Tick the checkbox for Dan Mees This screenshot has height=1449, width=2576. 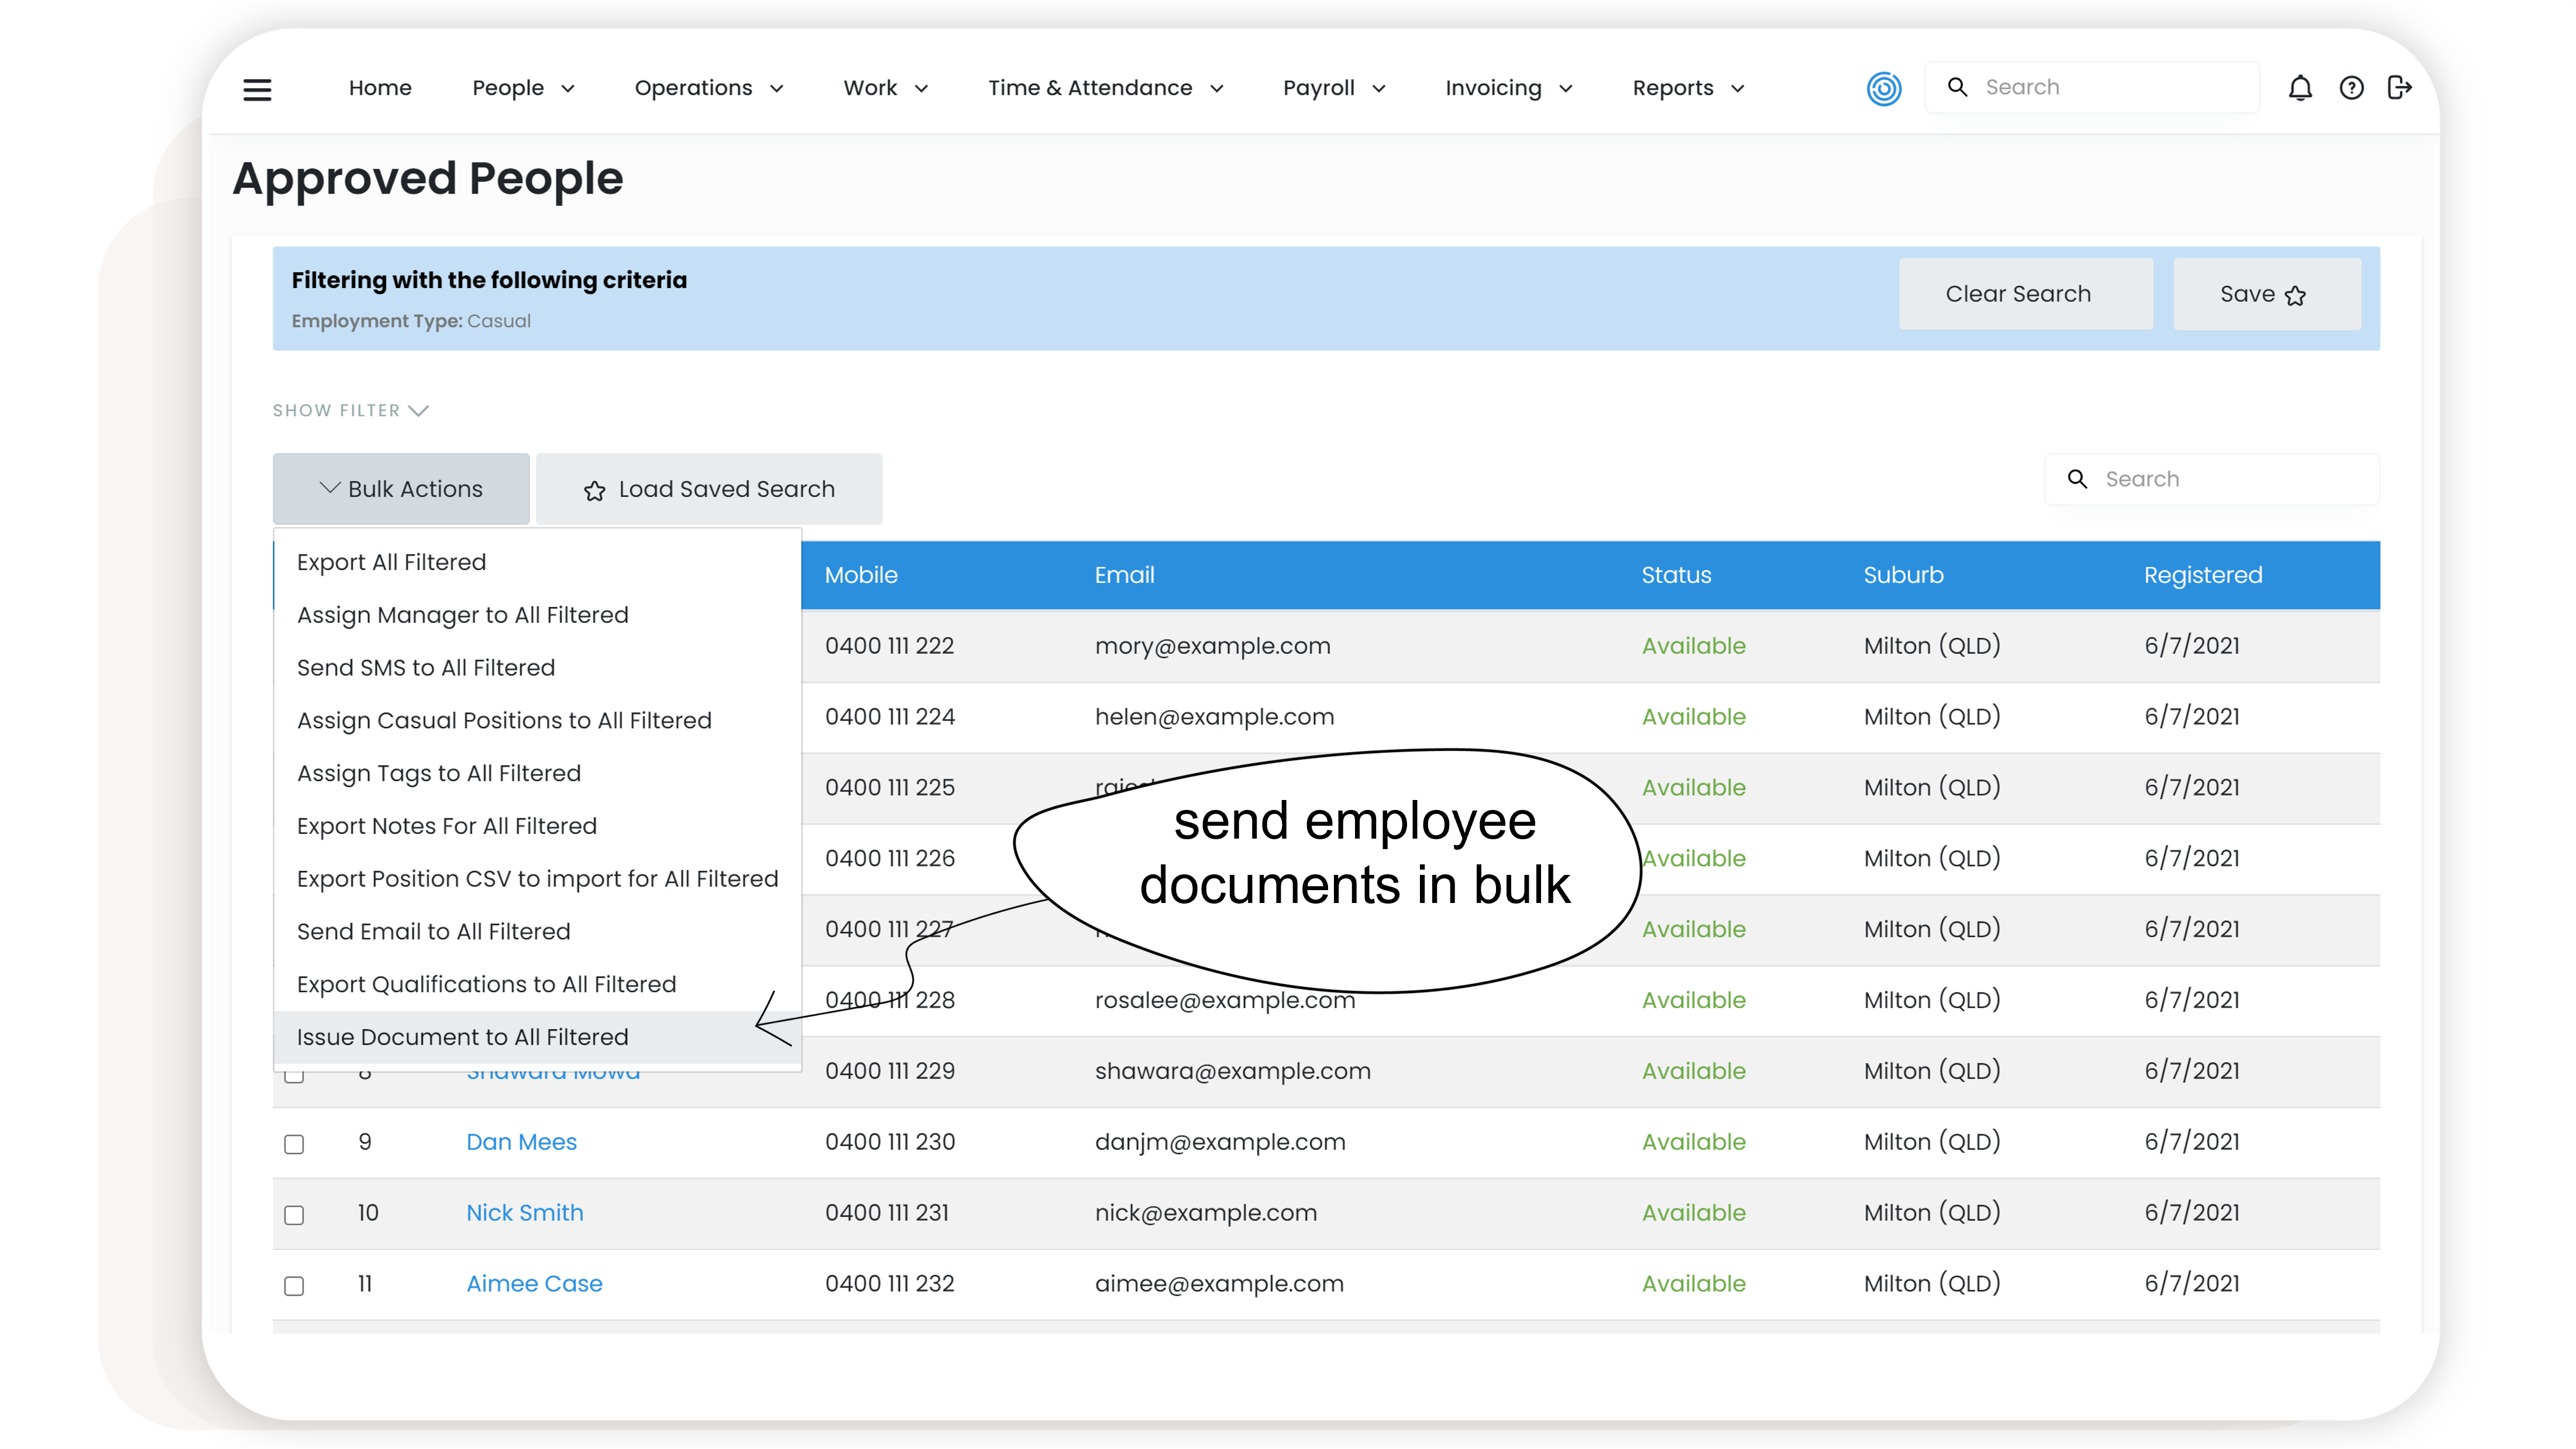point(294,1143)
